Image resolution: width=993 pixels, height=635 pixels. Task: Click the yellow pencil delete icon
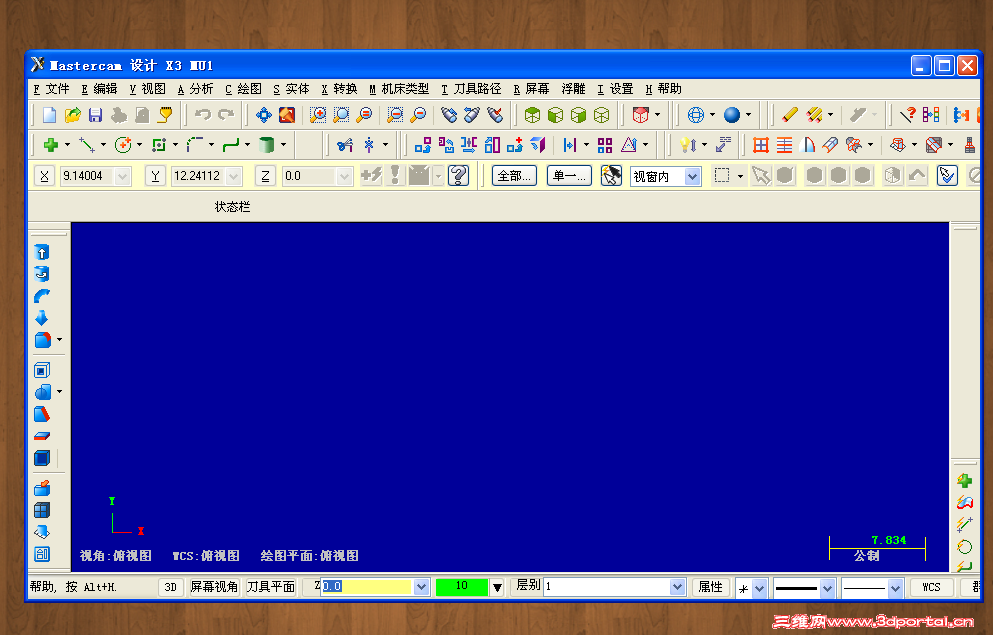789,115
